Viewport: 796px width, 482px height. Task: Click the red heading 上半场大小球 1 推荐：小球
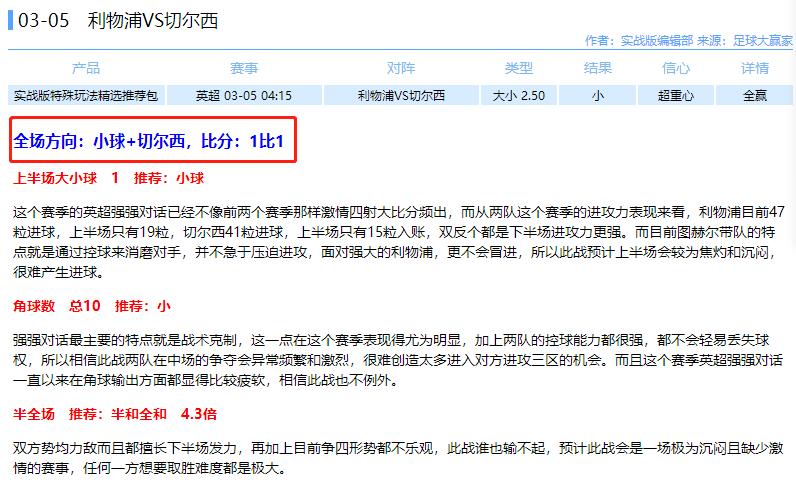[x=109, y=178]
